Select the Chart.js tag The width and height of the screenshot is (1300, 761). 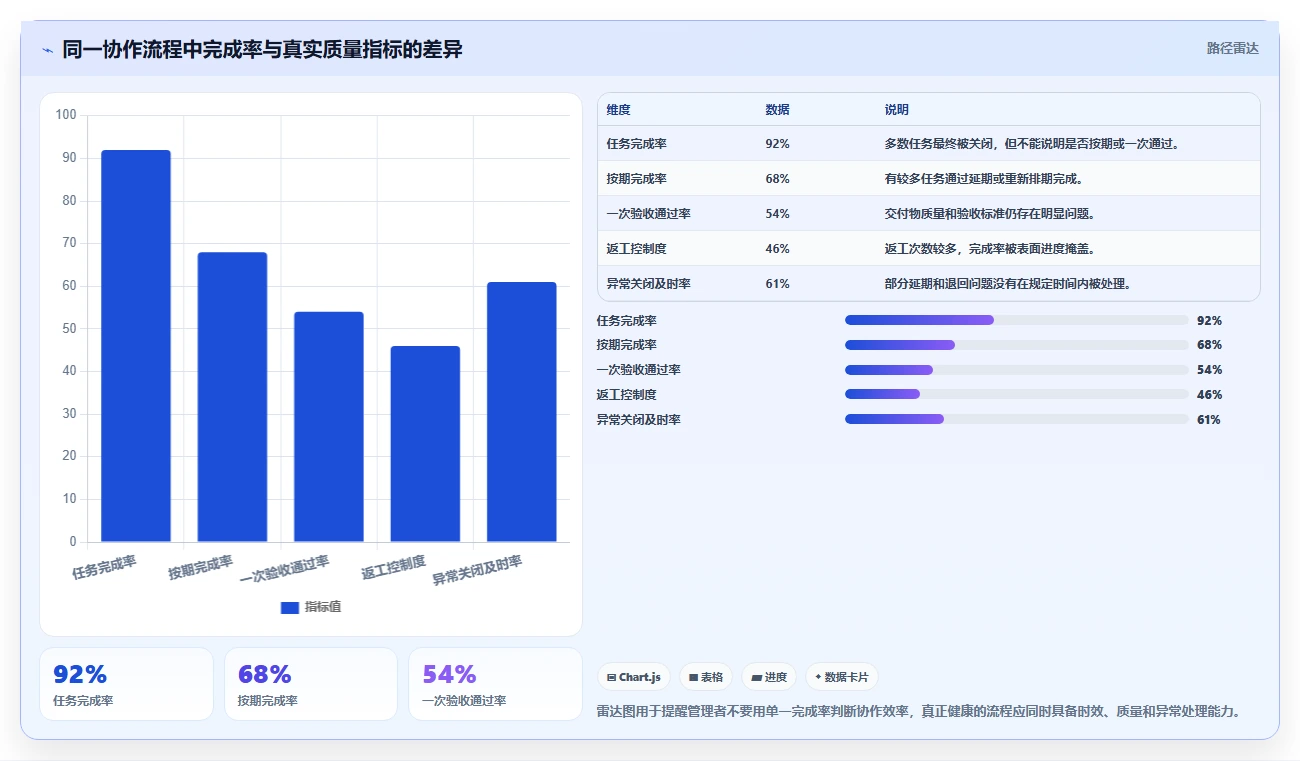pyautogui.click(x=634, y=677)
